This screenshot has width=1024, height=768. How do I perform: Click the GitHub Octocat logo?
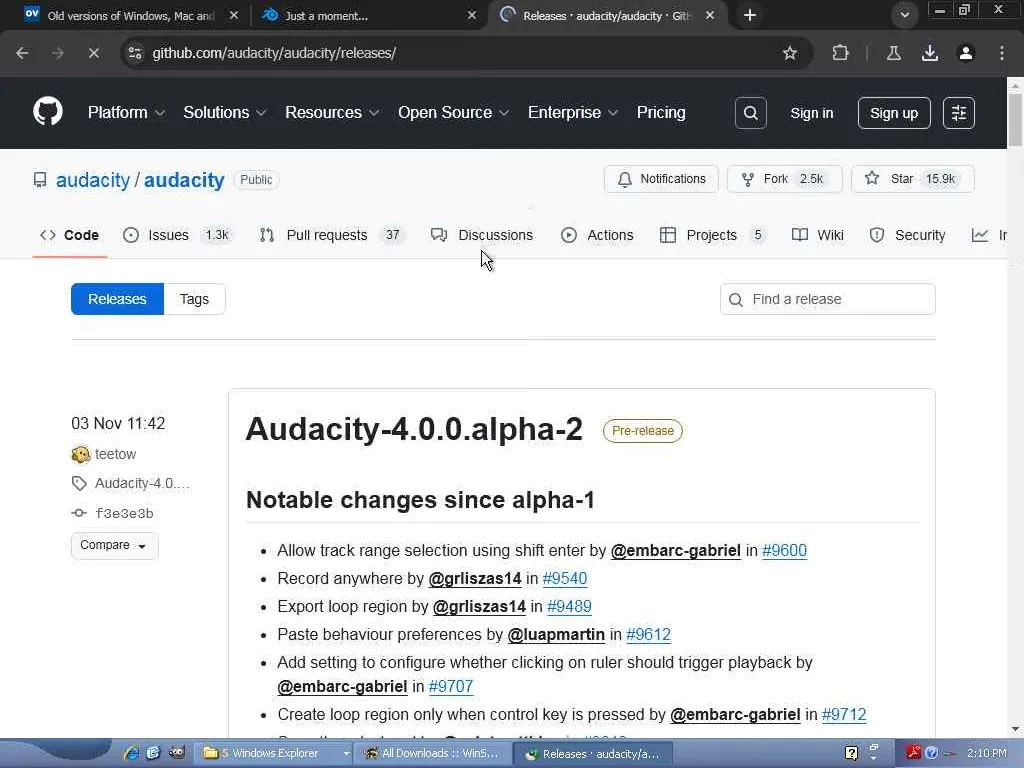pyautogui.click(x=48, y=112)
